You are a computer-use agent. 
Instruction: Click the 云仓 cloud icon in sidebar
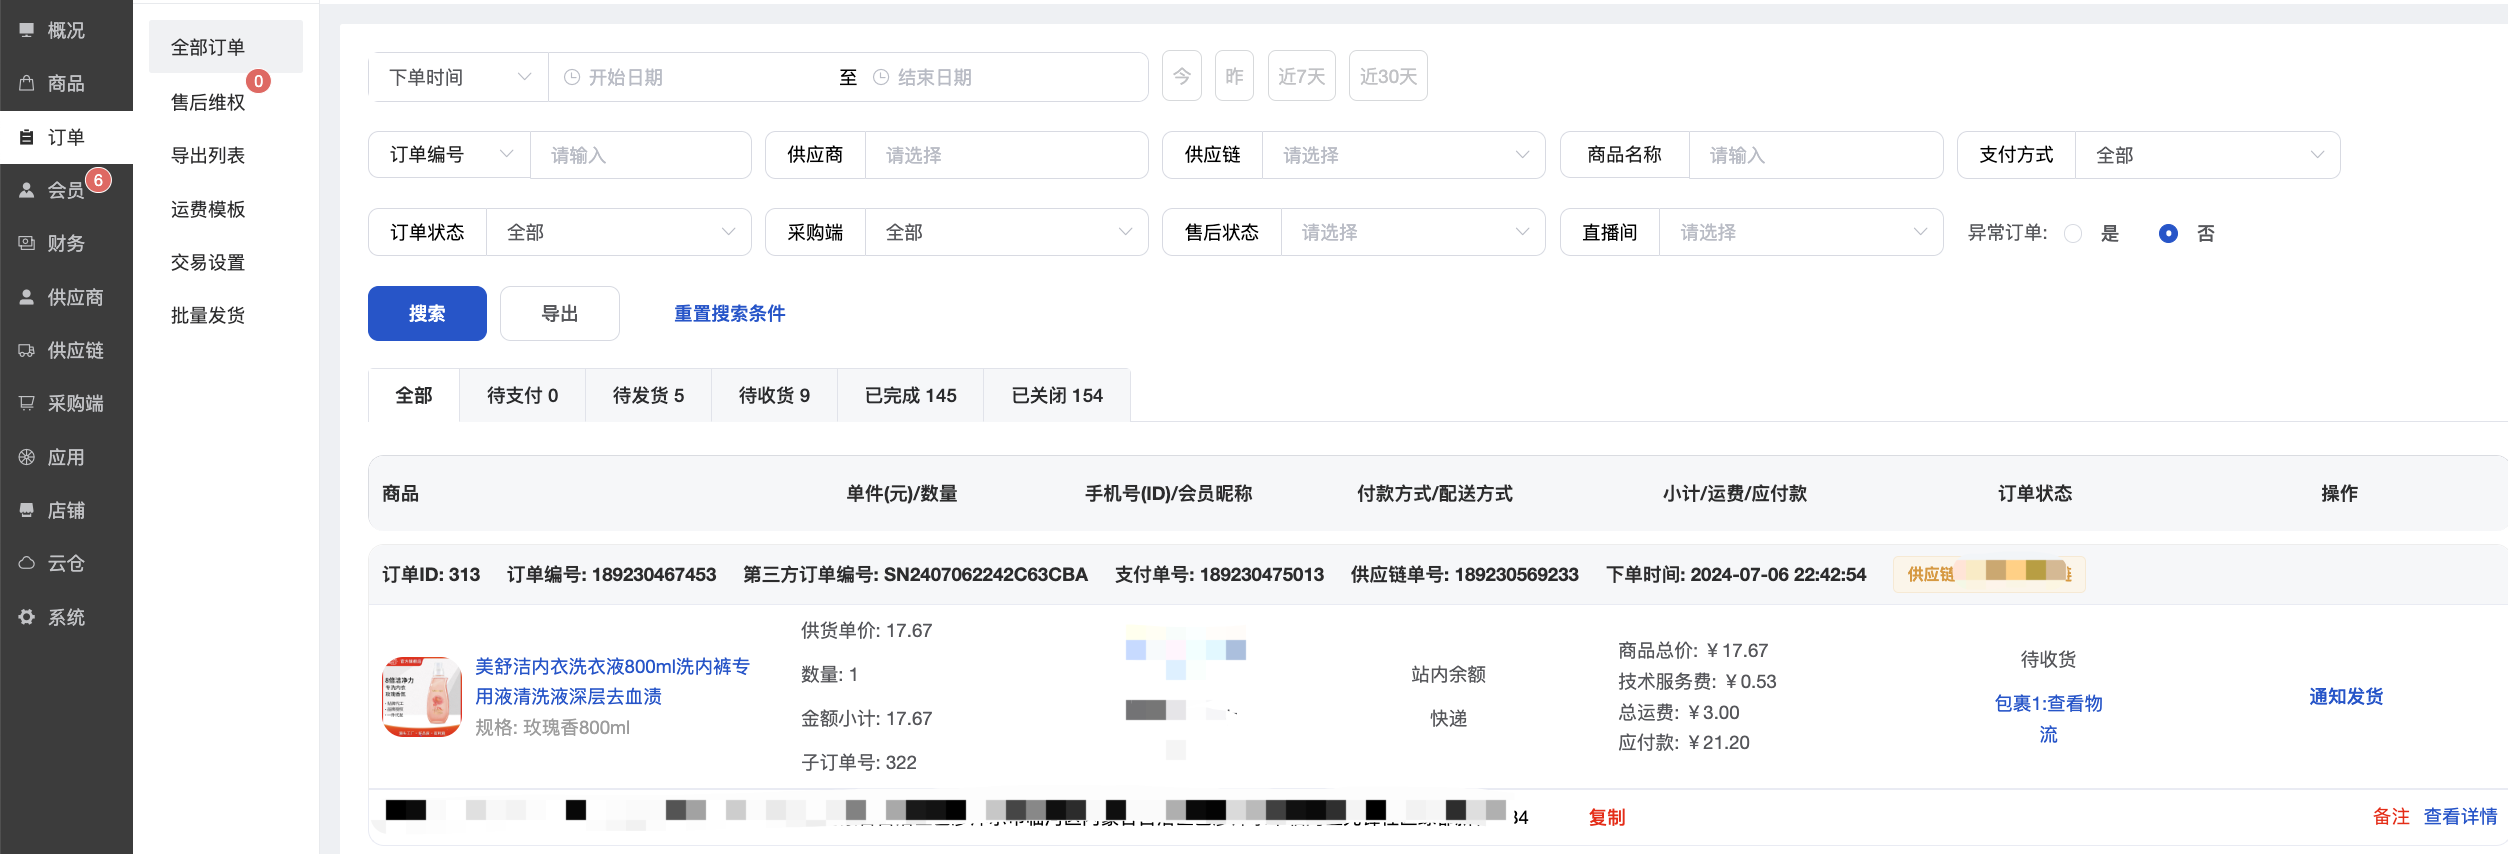(27, 563)
